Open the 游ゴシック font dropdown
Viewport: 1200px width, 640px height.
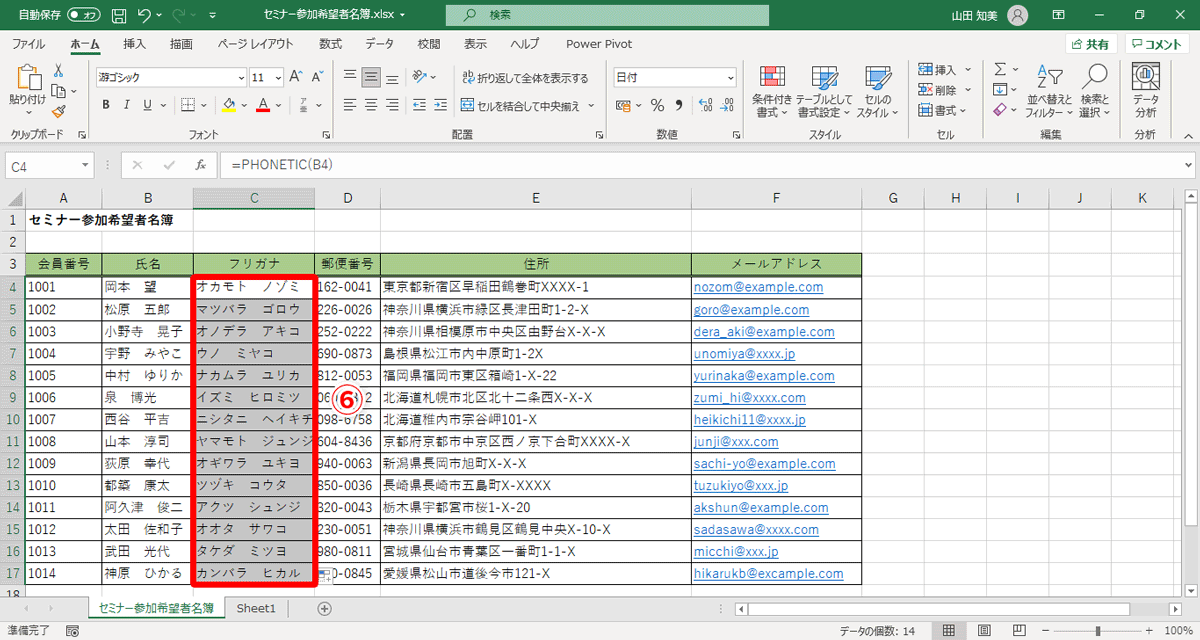click(x=240, y=77)
